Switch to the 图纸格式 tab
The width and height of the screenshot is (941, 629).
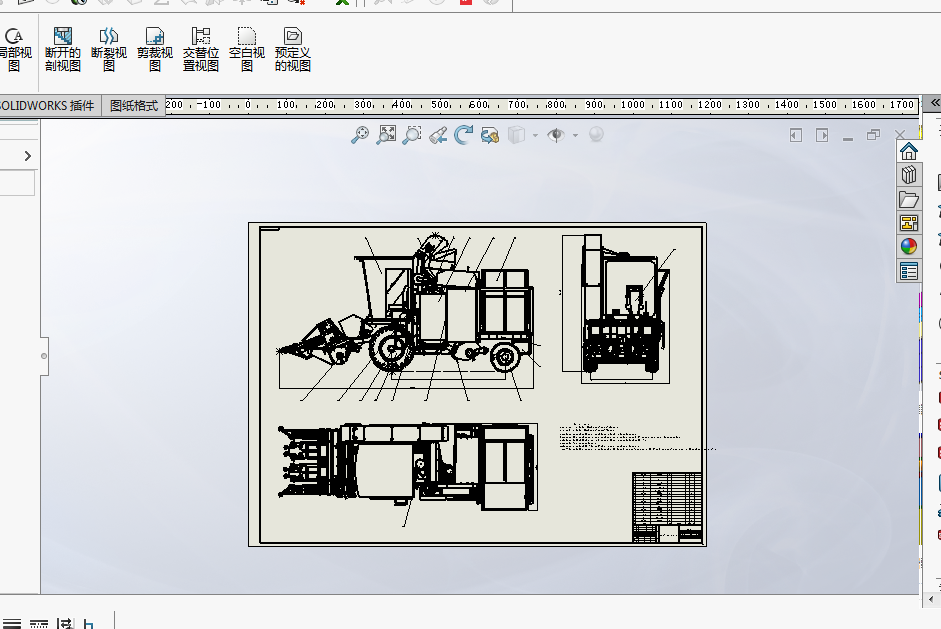coord(134,106)
